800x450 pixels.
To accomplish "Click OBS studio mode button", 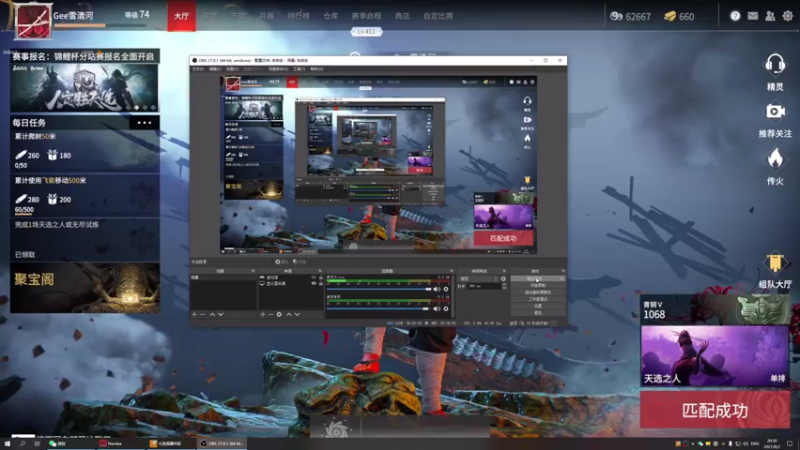I will coord(538,299).
